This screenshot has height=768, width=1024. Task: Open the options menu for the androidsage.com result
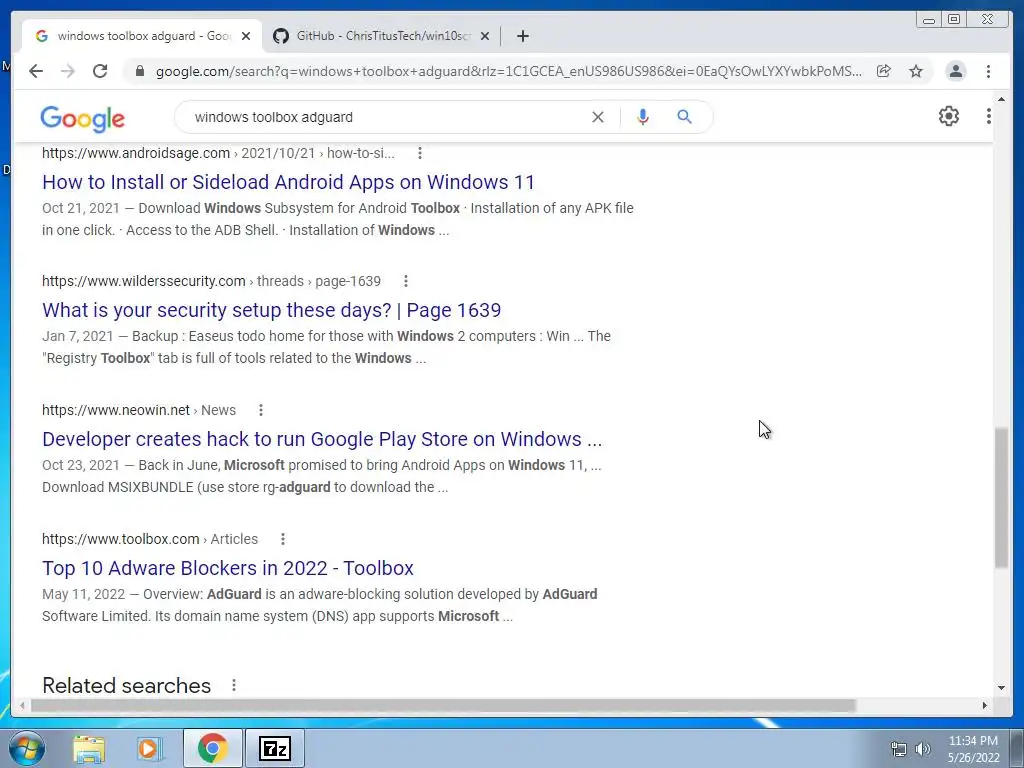[420, 153]
